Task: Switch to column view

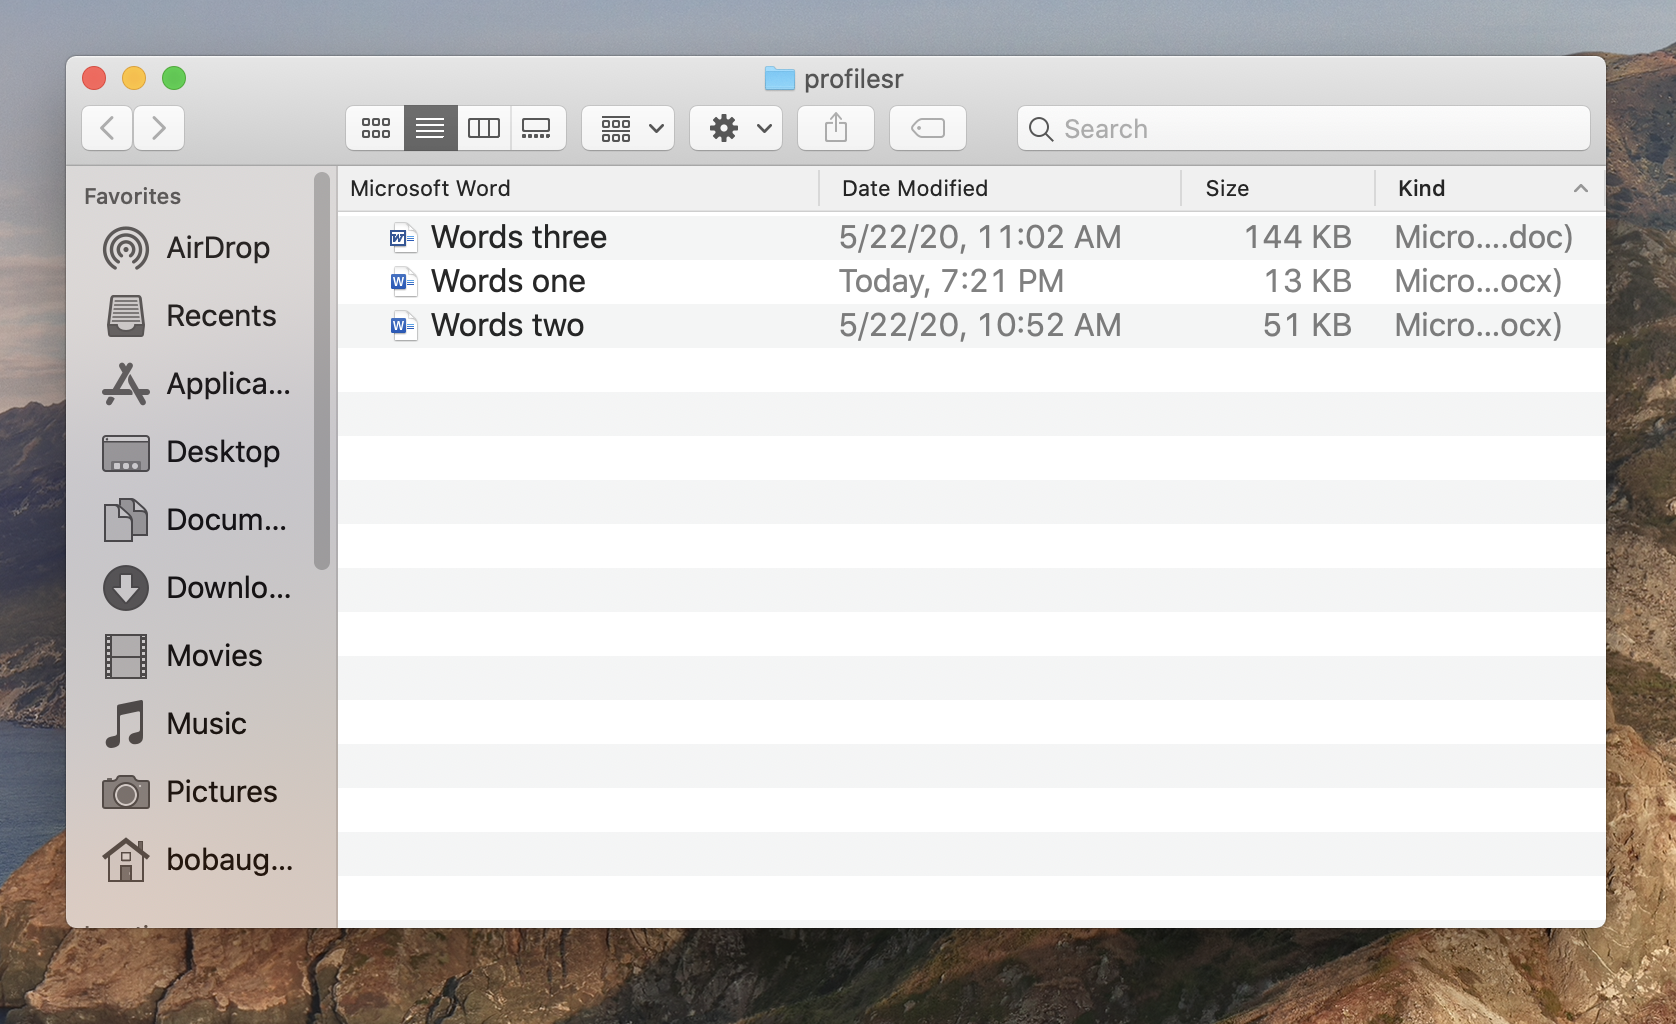Action: [x=484, y=128]
